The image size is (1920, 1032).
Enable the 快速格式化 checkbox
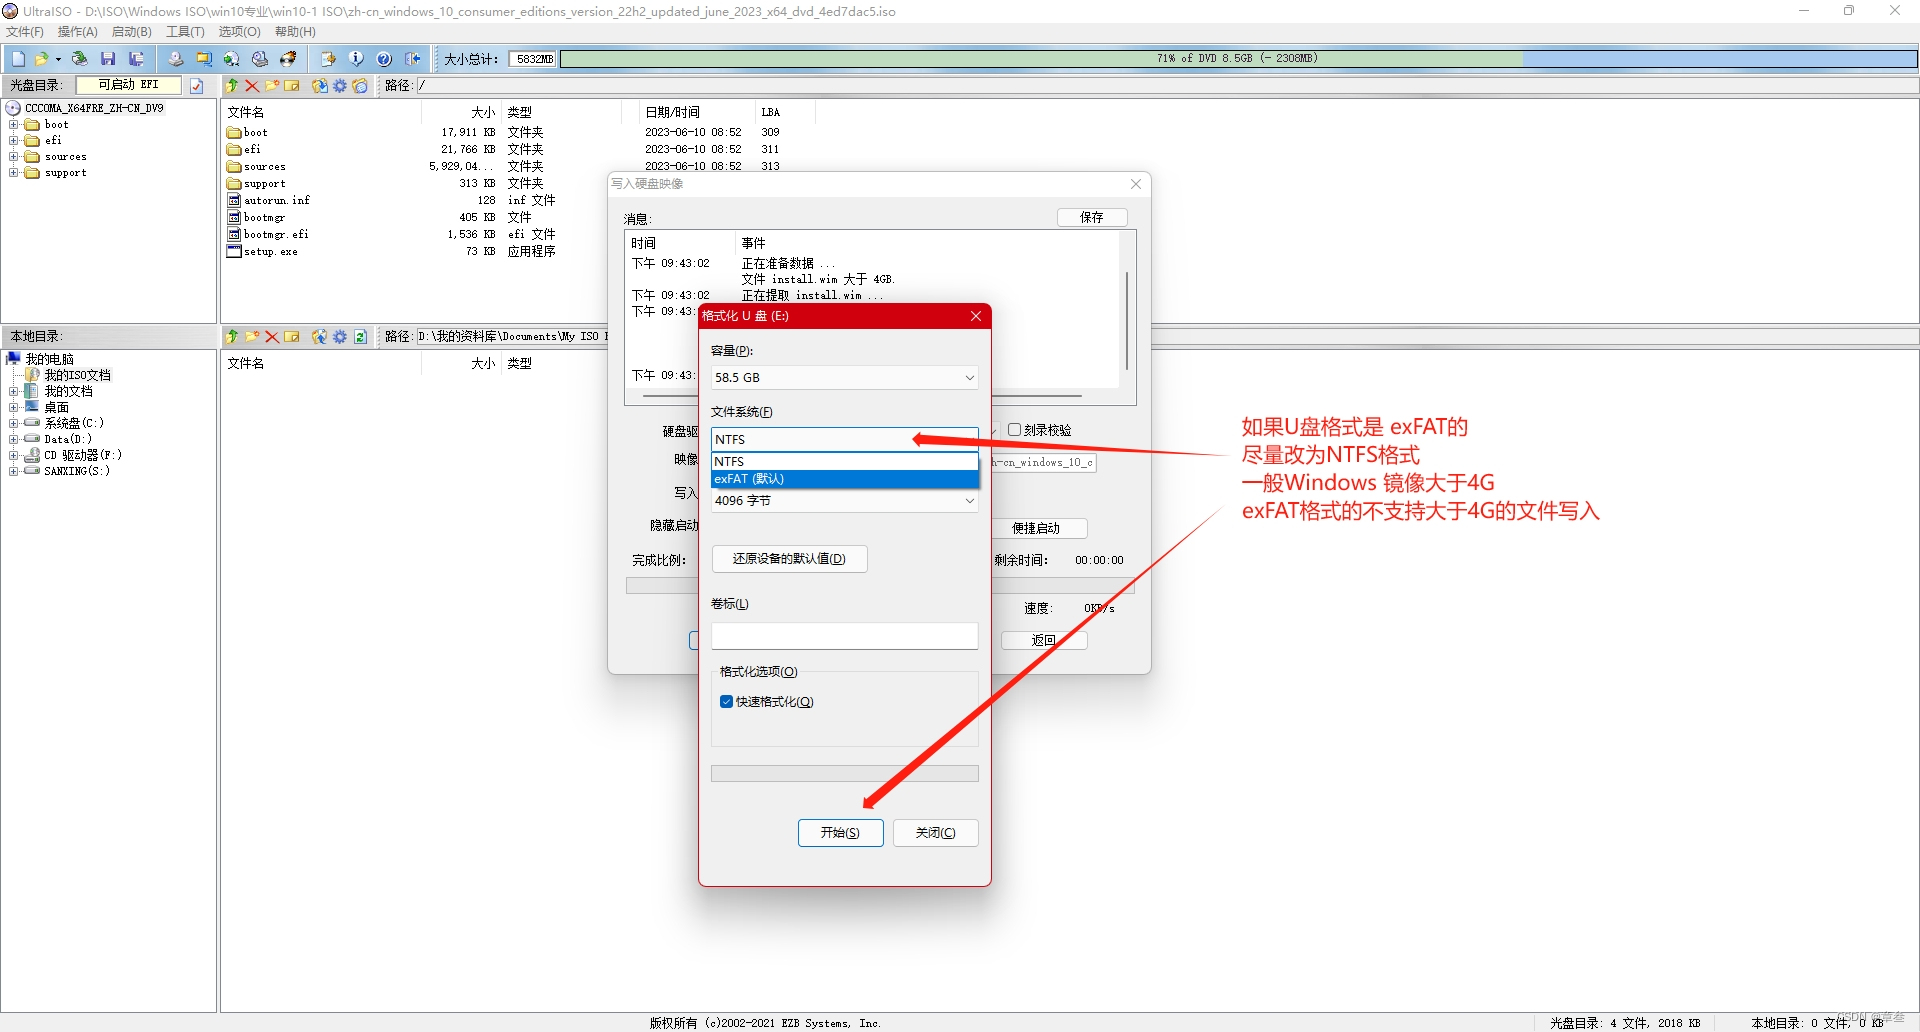click(x=726, y=701)
